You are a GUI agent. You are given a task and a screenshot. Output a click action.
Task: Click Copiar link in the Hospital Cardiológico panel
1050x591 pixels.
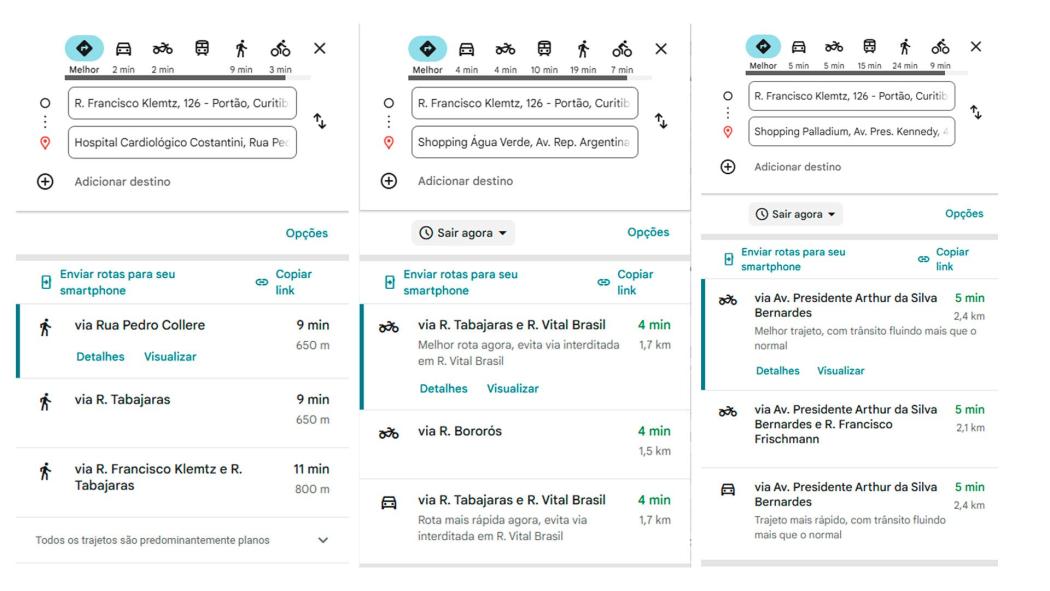(293, 282)
